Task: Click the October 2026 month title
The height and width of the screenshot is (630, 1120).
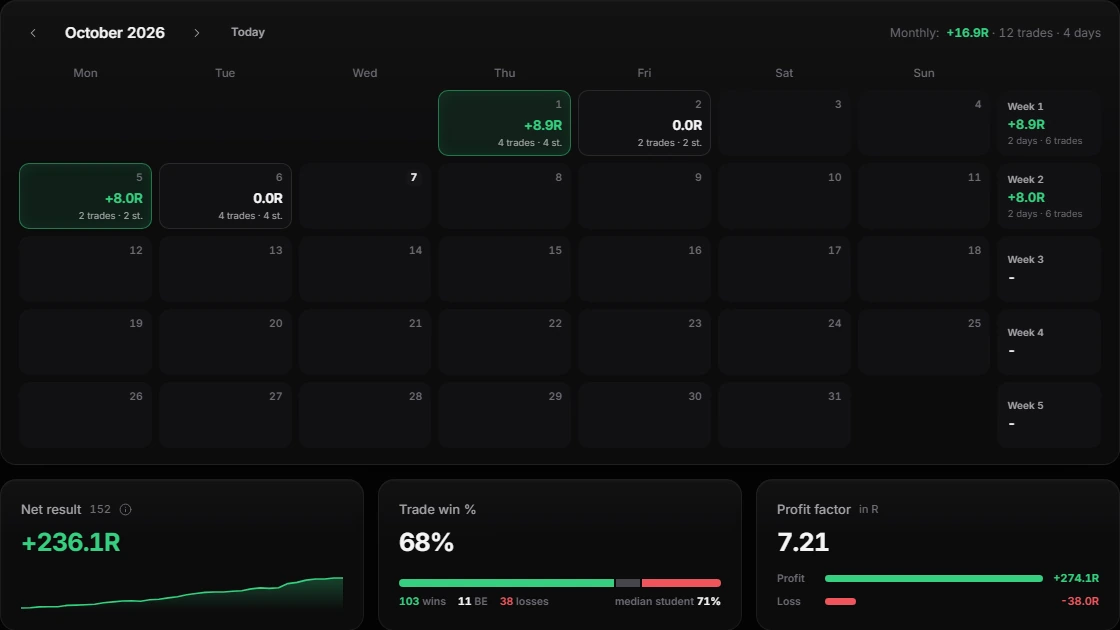Action: click(x=115, y=33)
